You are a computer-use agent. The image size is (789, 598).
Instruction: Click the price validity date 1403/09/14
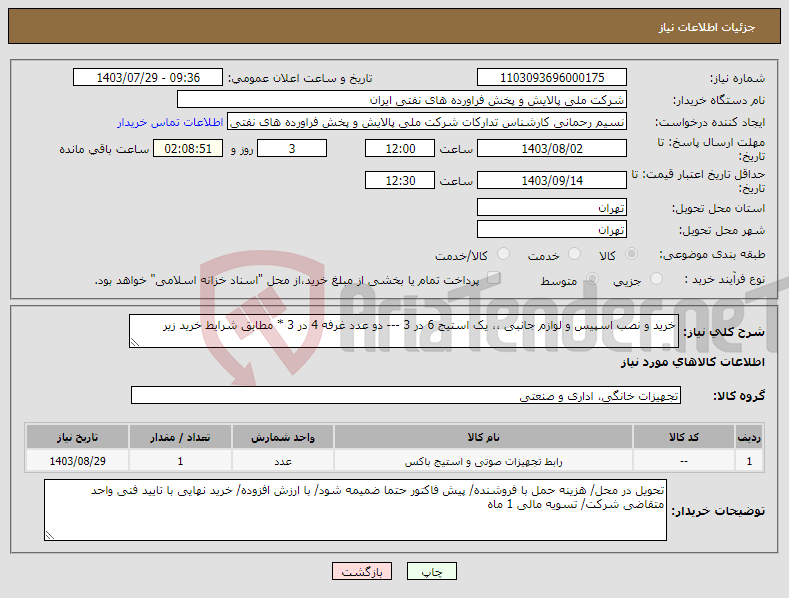551,180
